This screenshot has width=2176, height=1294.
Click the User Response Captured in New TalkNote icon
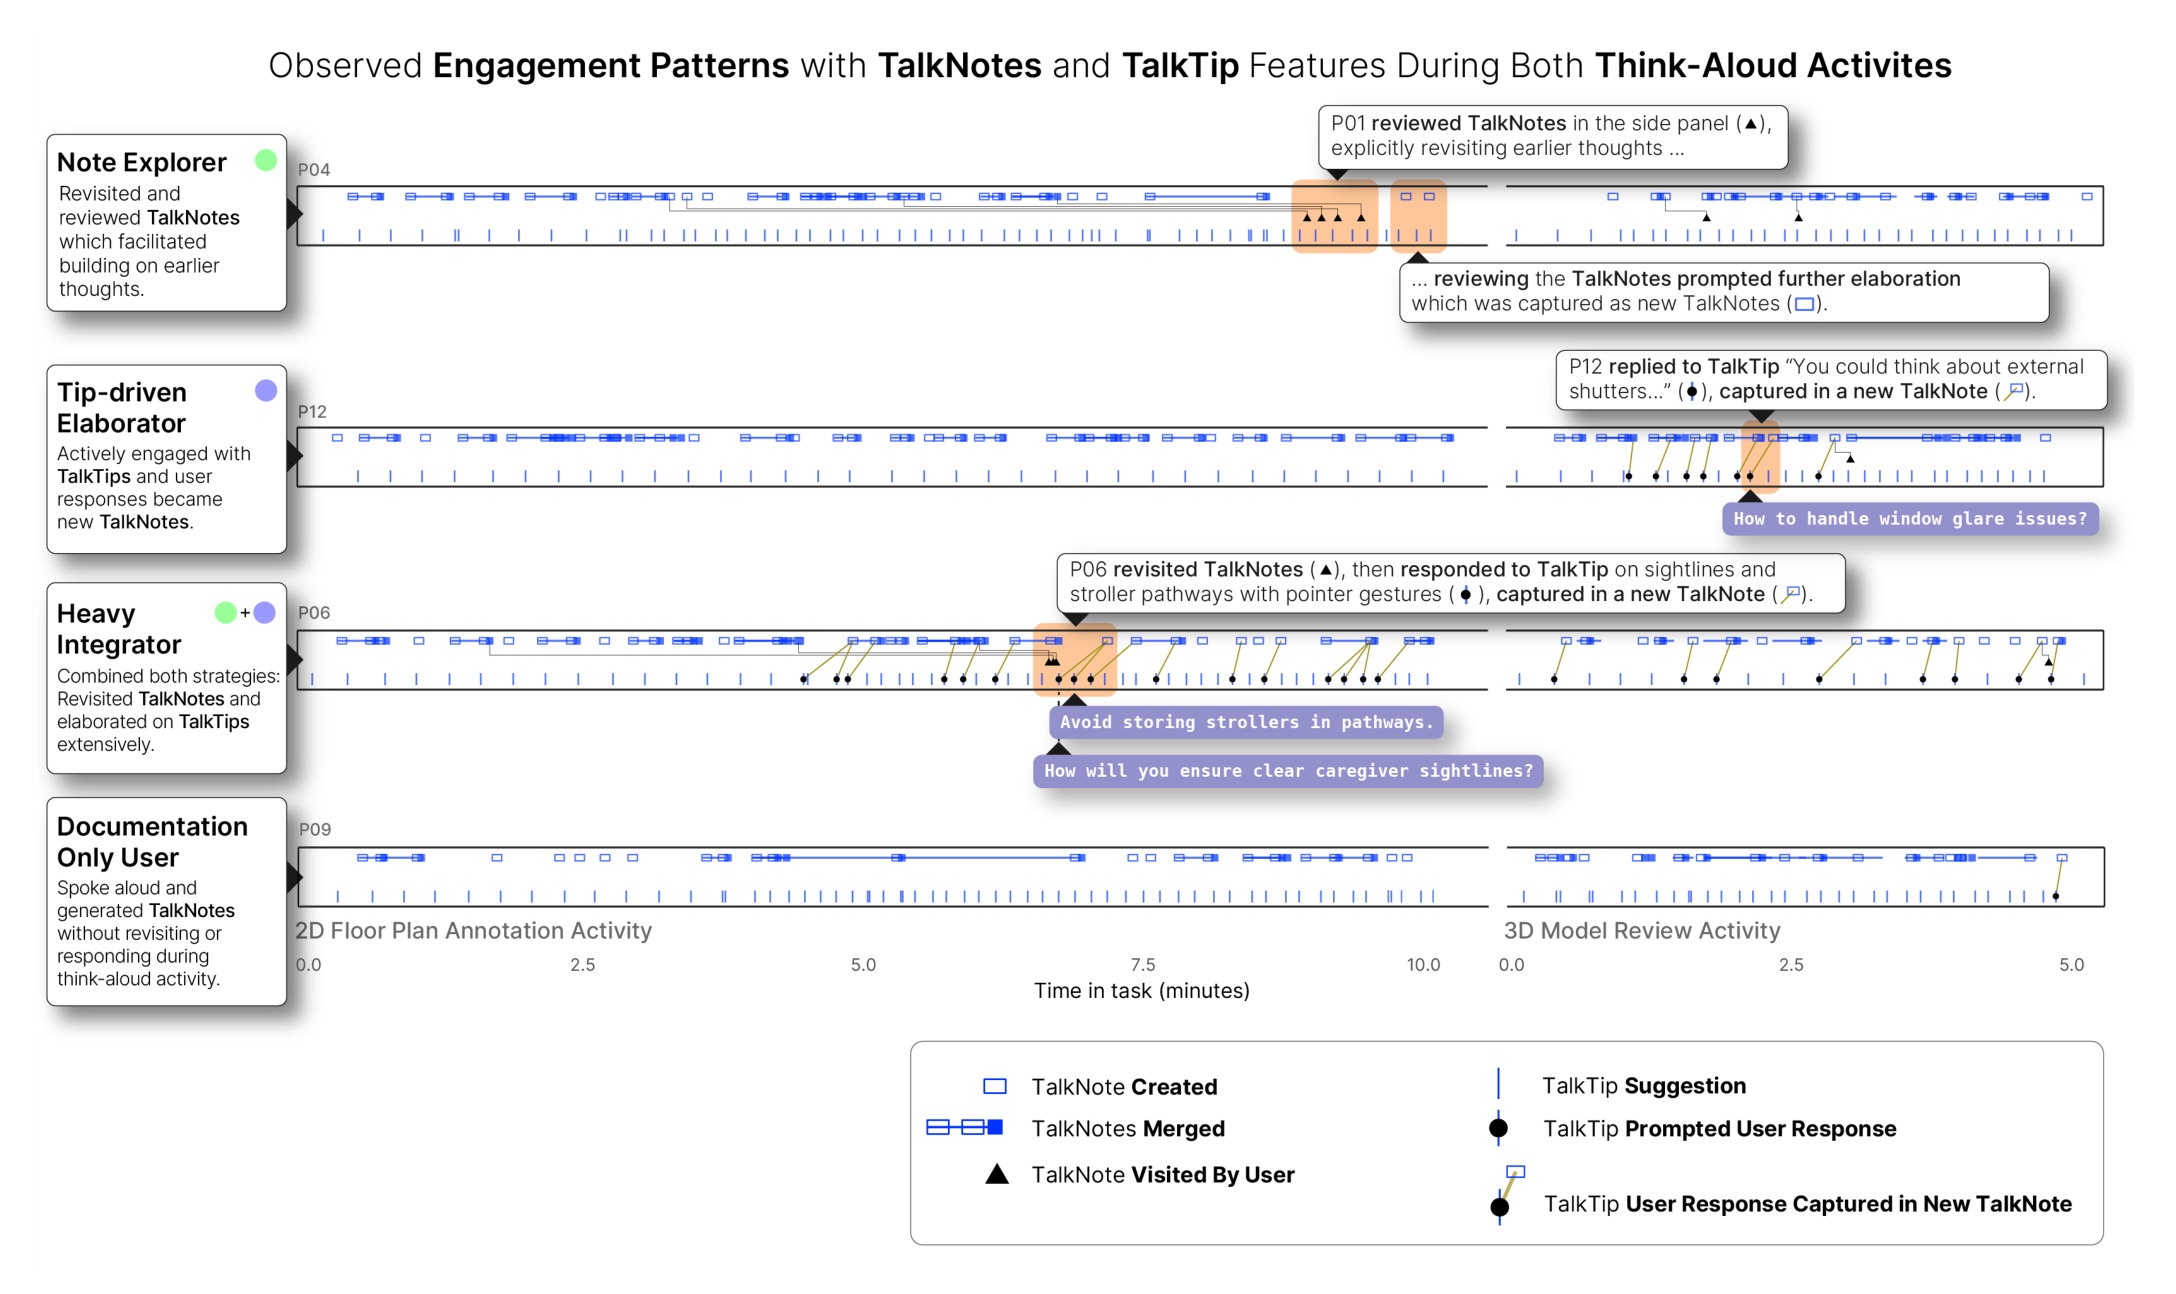(1506, 1193)
